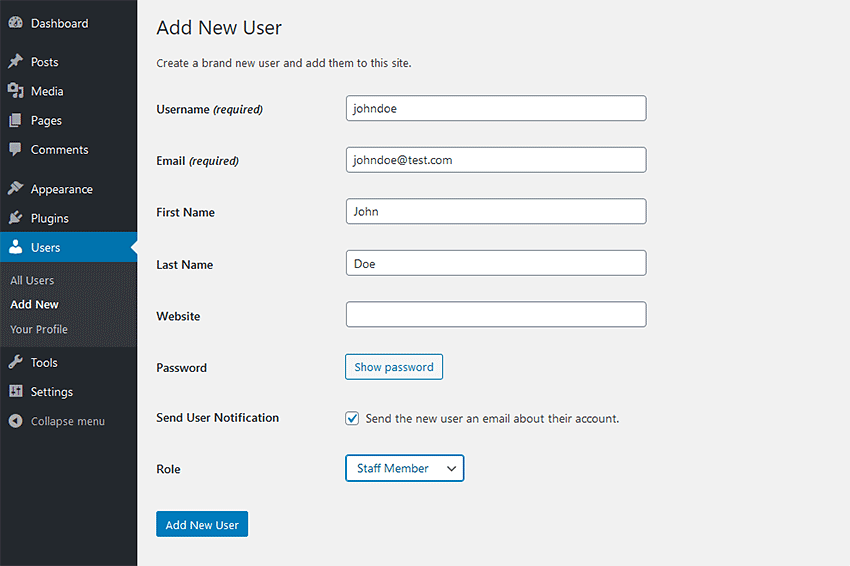Click into the empty Website field
Image resolution: width=850 pixels, height=566 pixels.
coord(496,315)
